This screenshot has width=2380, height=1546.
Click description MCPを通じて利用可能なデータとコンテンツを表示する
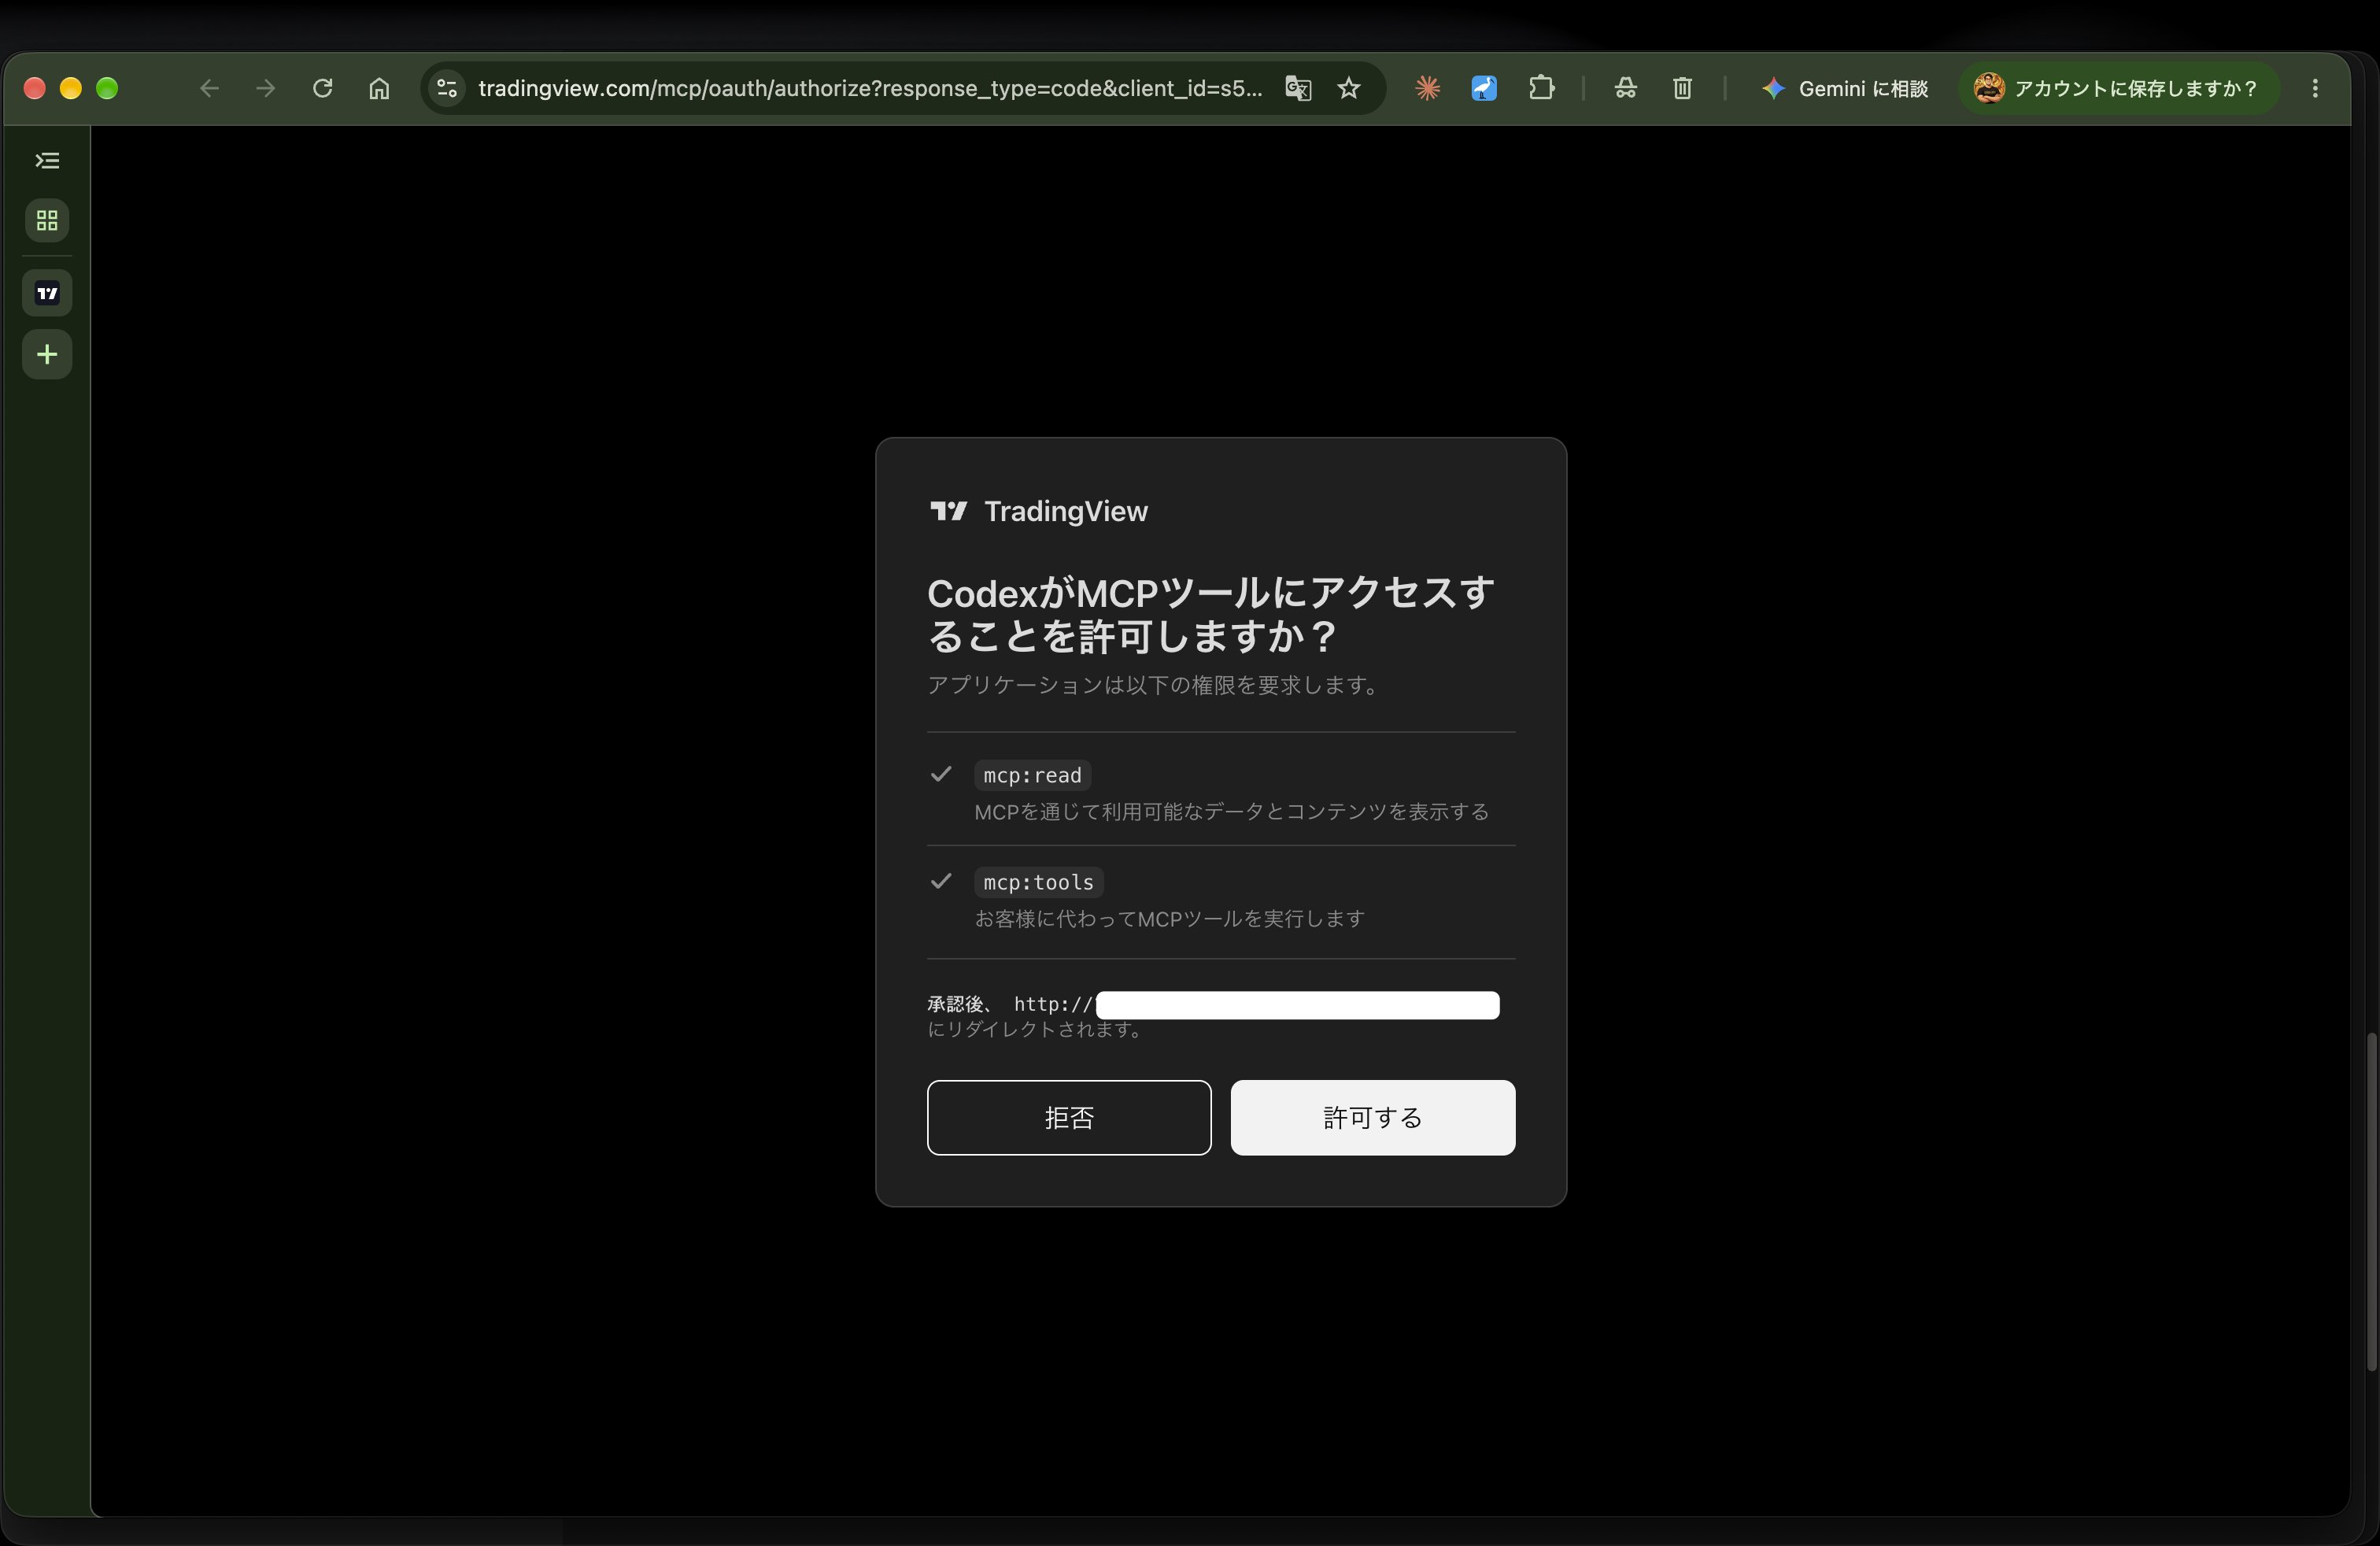tap(1231, 811)
